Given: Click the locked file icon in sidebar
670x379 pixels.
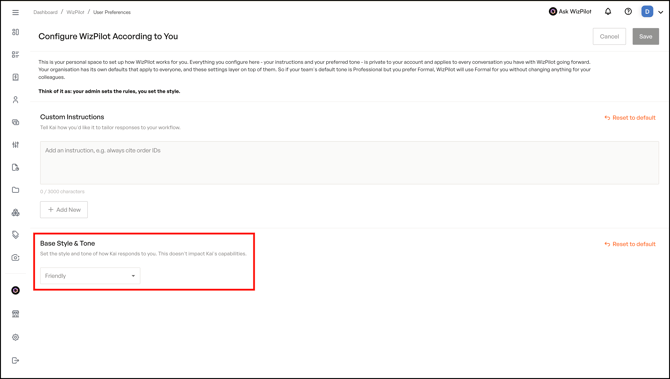Looking at the screenshot, I should coord(15,167).
